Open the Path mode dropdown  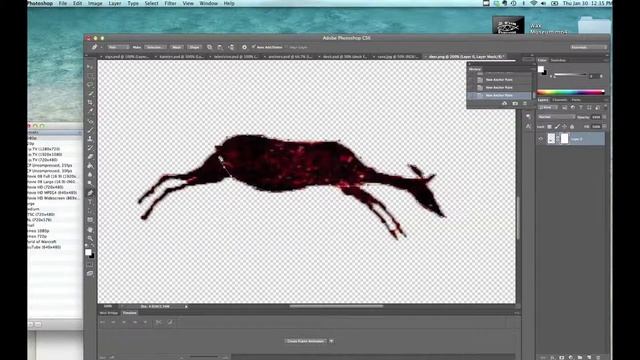[x=118, y=47]
